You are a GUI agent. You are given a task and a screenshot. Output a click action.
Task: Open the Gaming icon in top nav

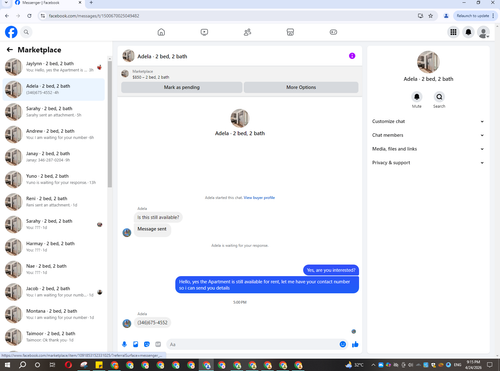click(x=333, y=32)
